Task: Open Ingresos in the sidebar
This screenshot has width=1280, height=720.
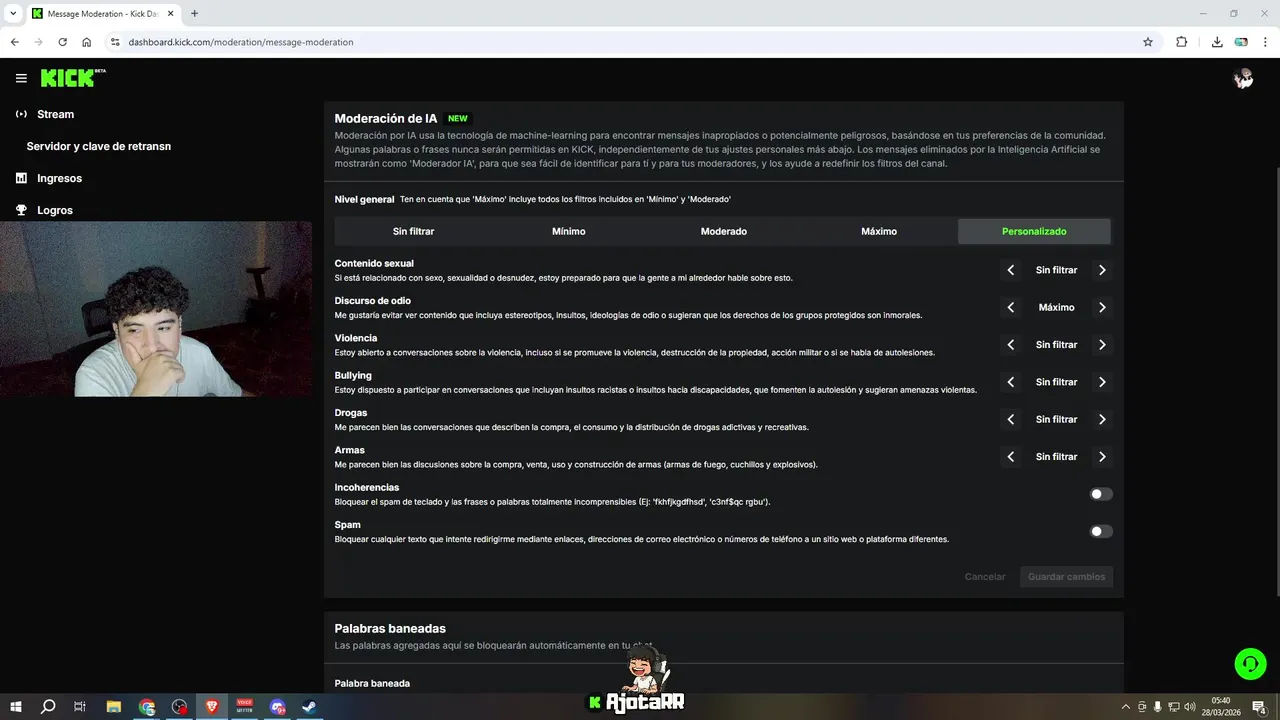Action: pos(59,178)
